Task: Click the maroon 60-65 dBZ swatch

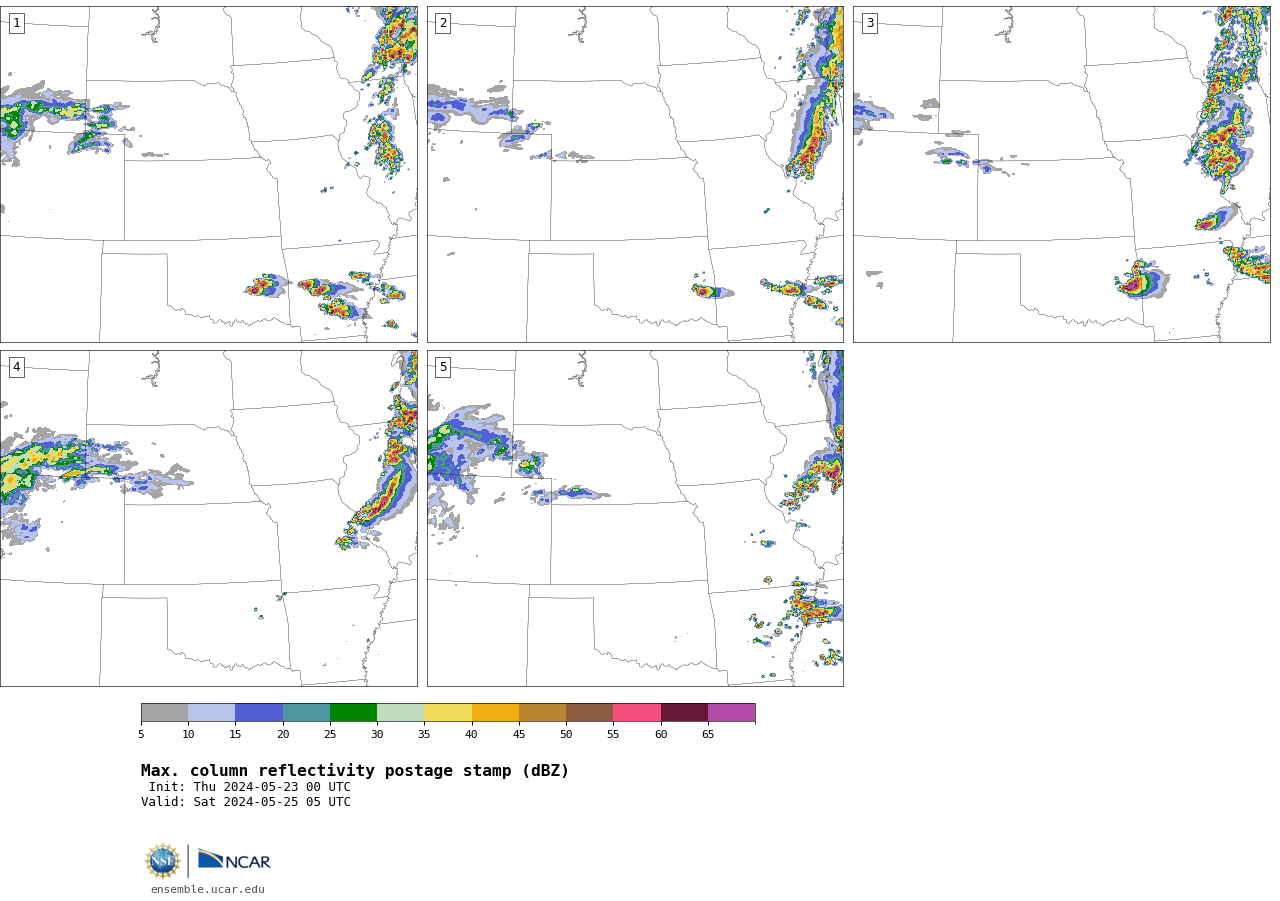Action: pyautogui.click(x=684, y=713)
